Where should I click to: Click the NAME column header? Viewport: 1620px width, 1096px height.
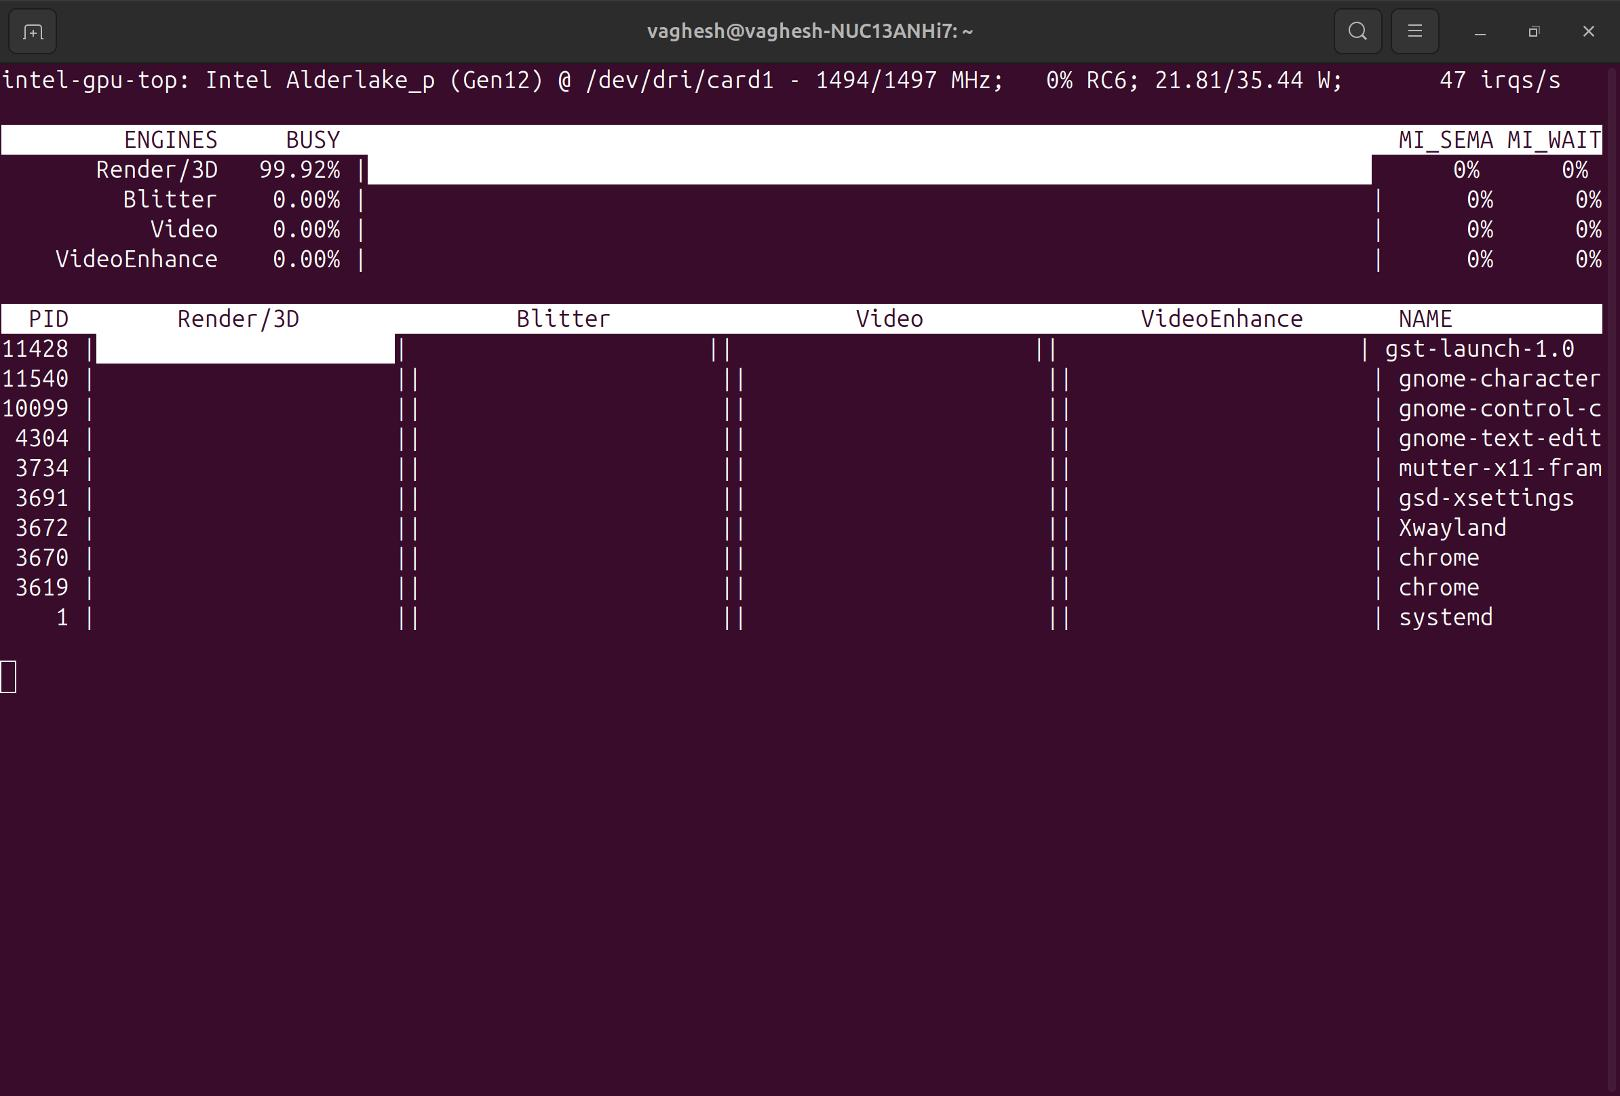1424,318
